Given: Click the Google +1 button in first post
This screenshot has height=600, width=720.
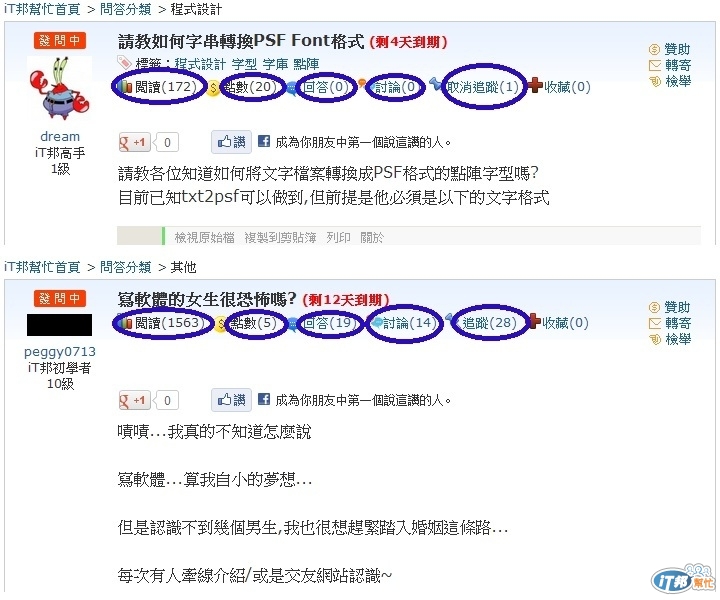Looking at the screenshot, I should tap(134, 142).
